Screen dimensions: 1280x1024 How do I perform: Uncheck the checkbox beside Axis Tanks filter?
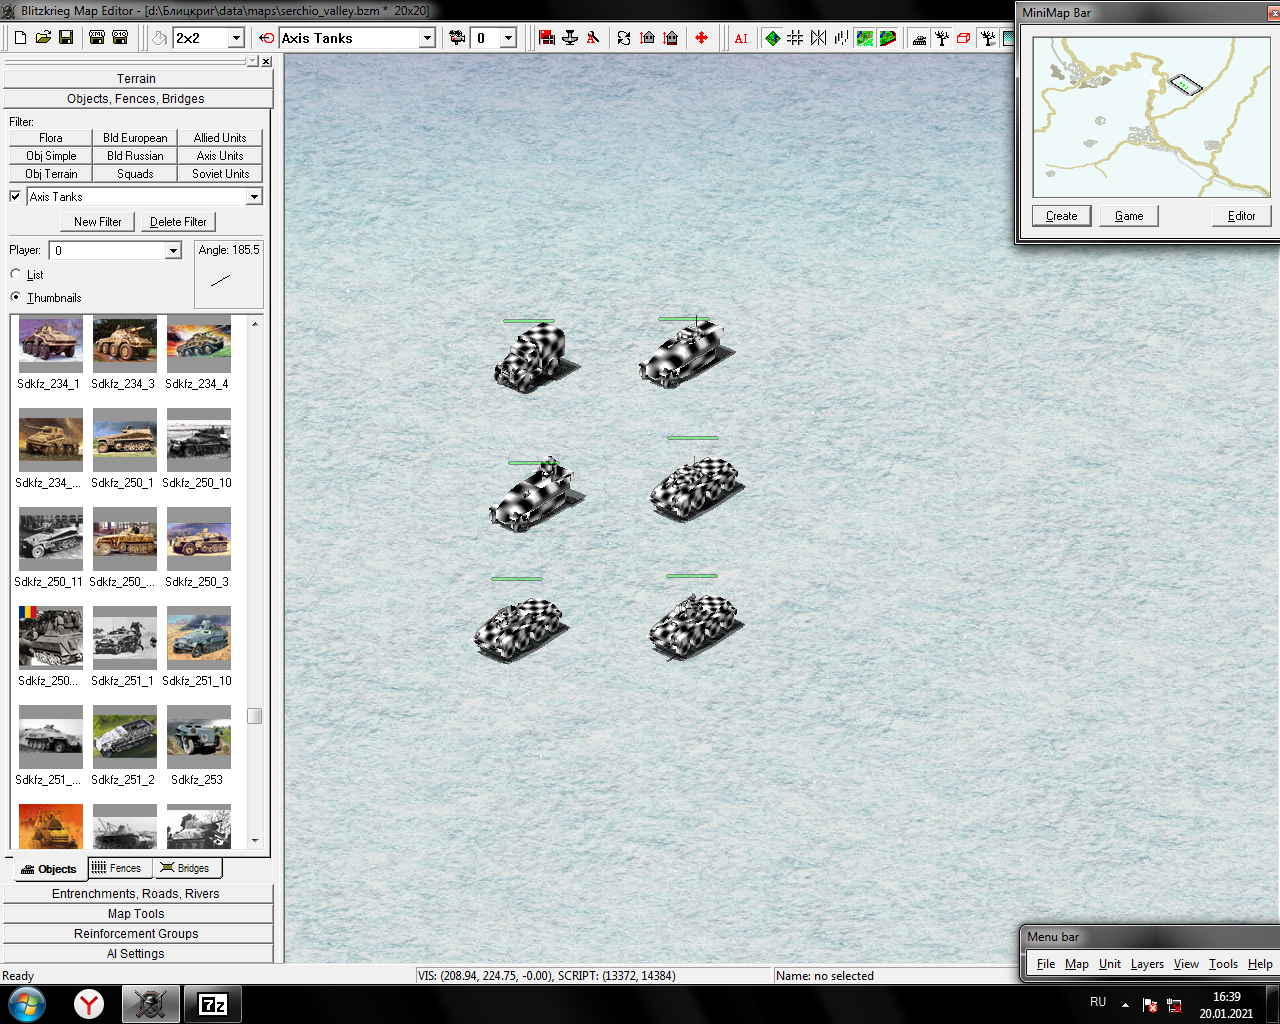click(15, 196)
